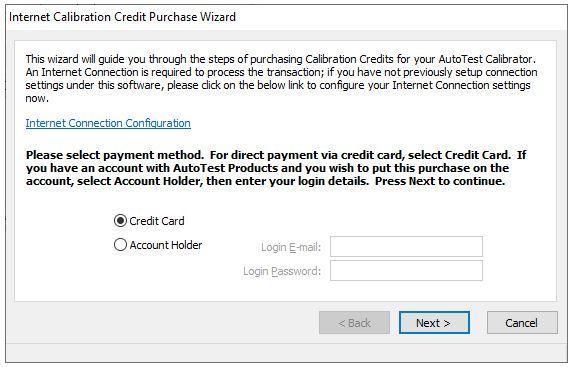Click the sentence 'Press Next to continue.'

click(440, 181)
